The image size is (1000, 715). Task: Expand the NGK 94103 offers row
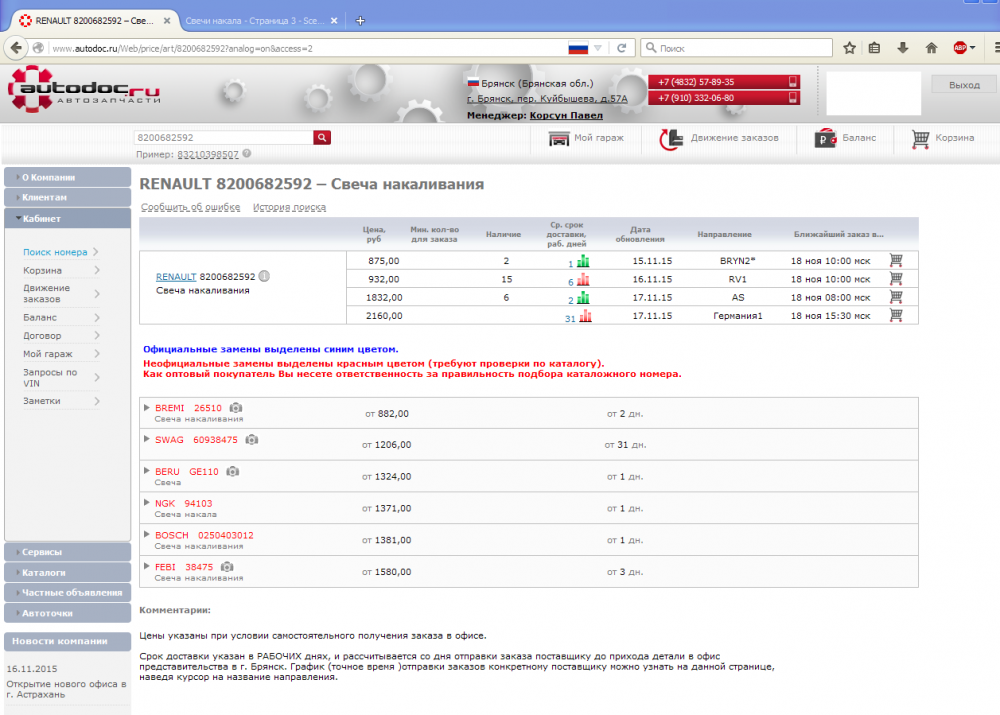coord(147,503)
